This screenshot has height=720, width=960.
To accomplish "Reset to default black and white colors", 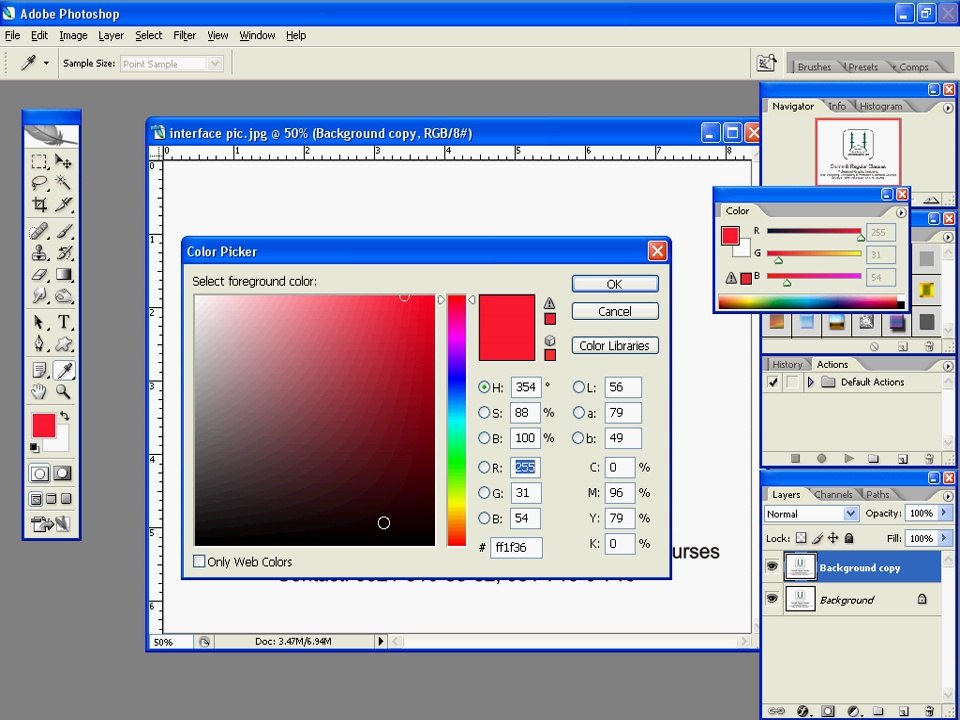I will 34,448.
